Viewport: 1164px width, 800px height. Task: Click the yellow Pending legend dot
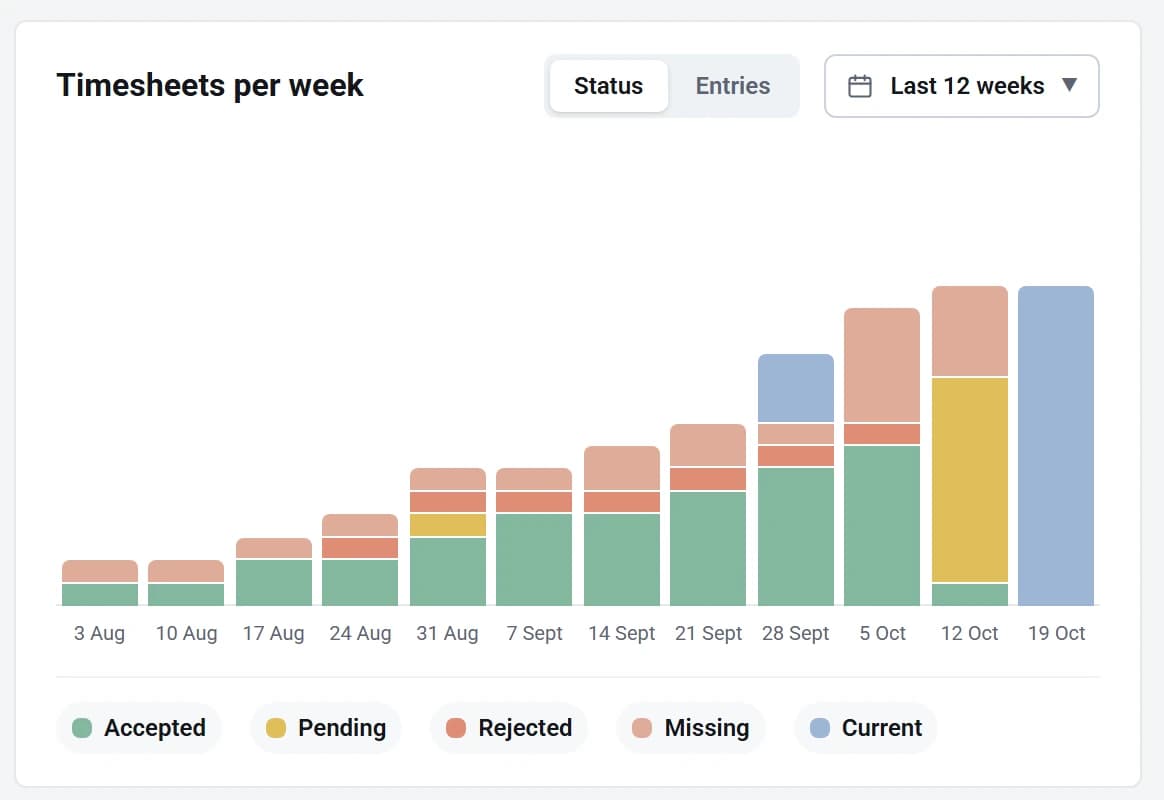pos(276,728)
